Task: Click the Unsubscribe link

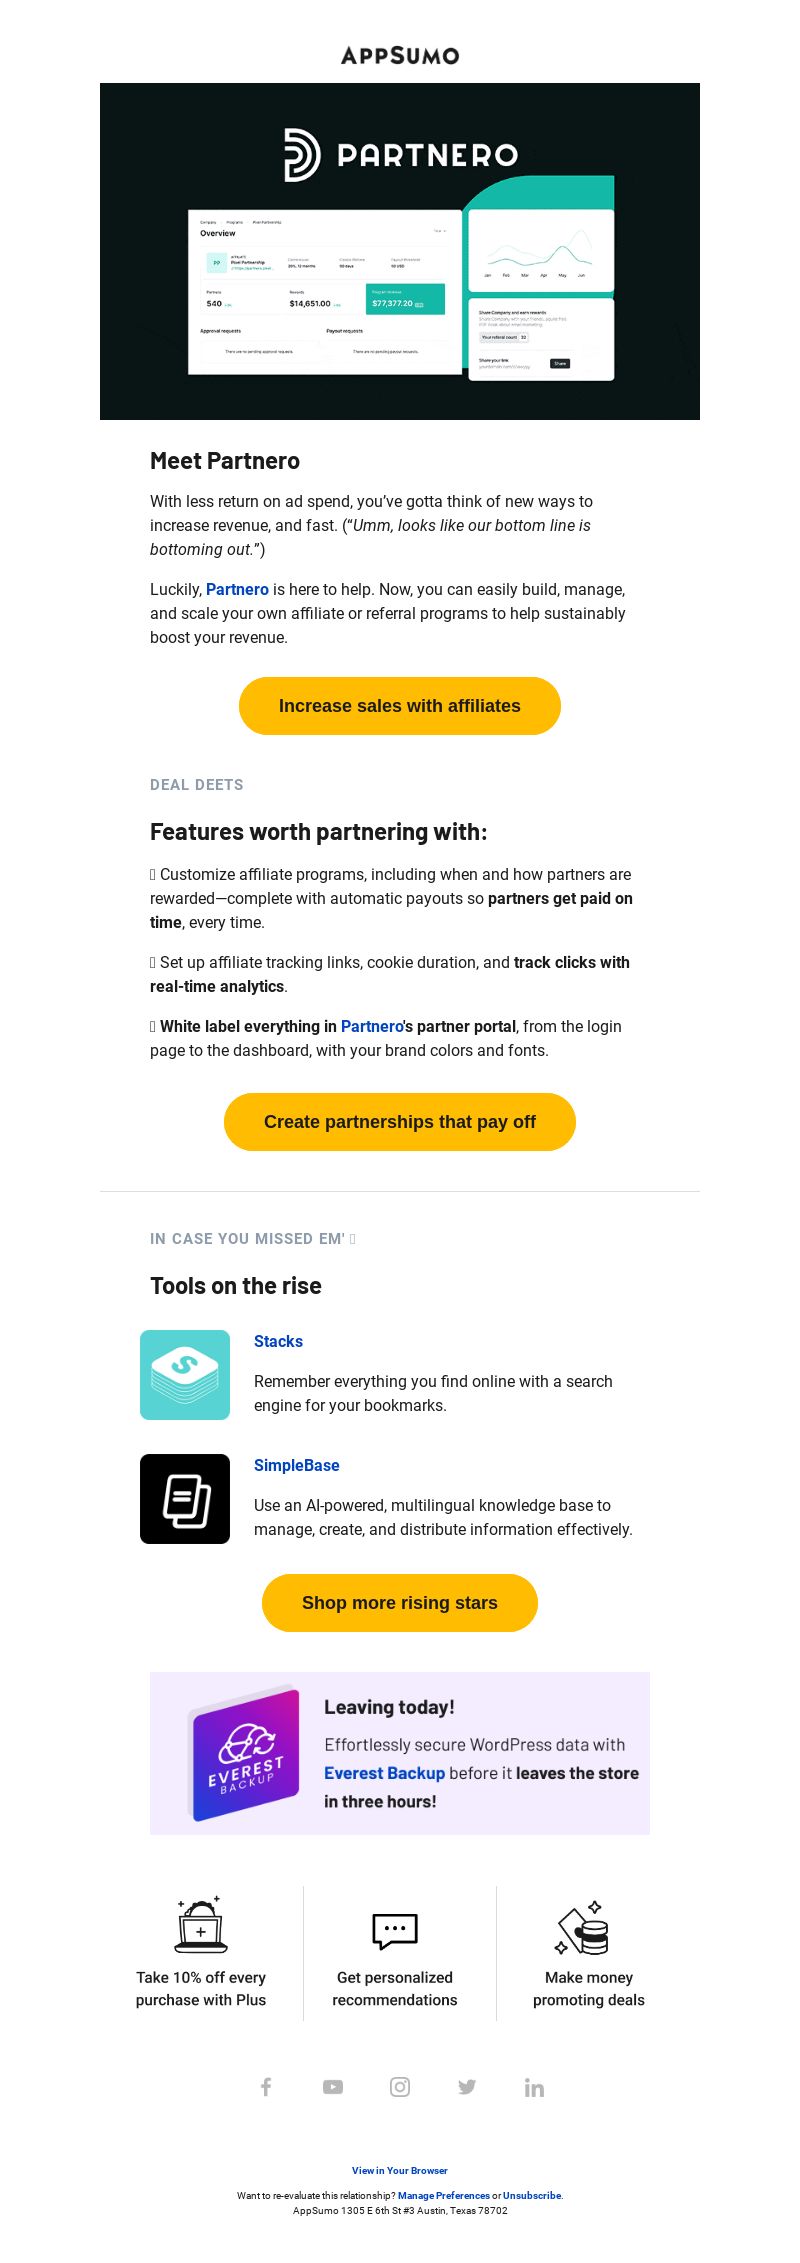Action: (532, 2196)
